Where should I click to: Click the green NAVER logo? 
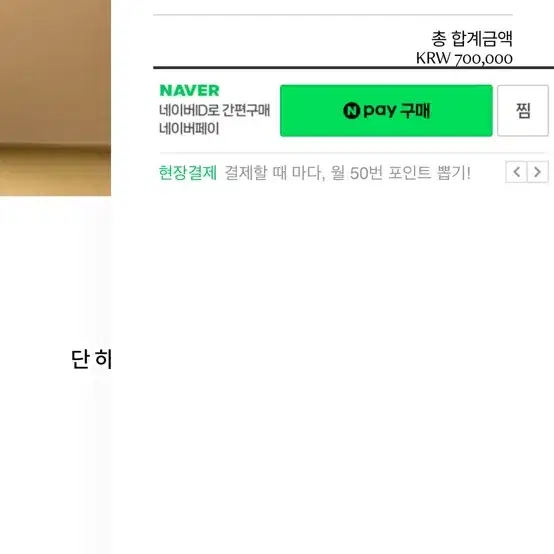pyautogui.click(x=189, y=90)
